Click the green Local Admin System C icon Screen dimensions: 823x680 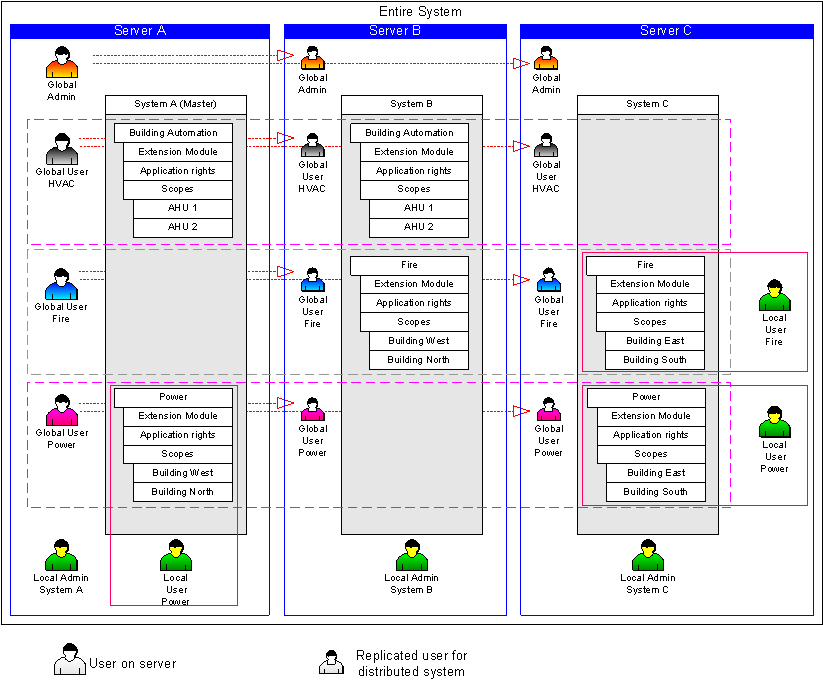[647, 556]
